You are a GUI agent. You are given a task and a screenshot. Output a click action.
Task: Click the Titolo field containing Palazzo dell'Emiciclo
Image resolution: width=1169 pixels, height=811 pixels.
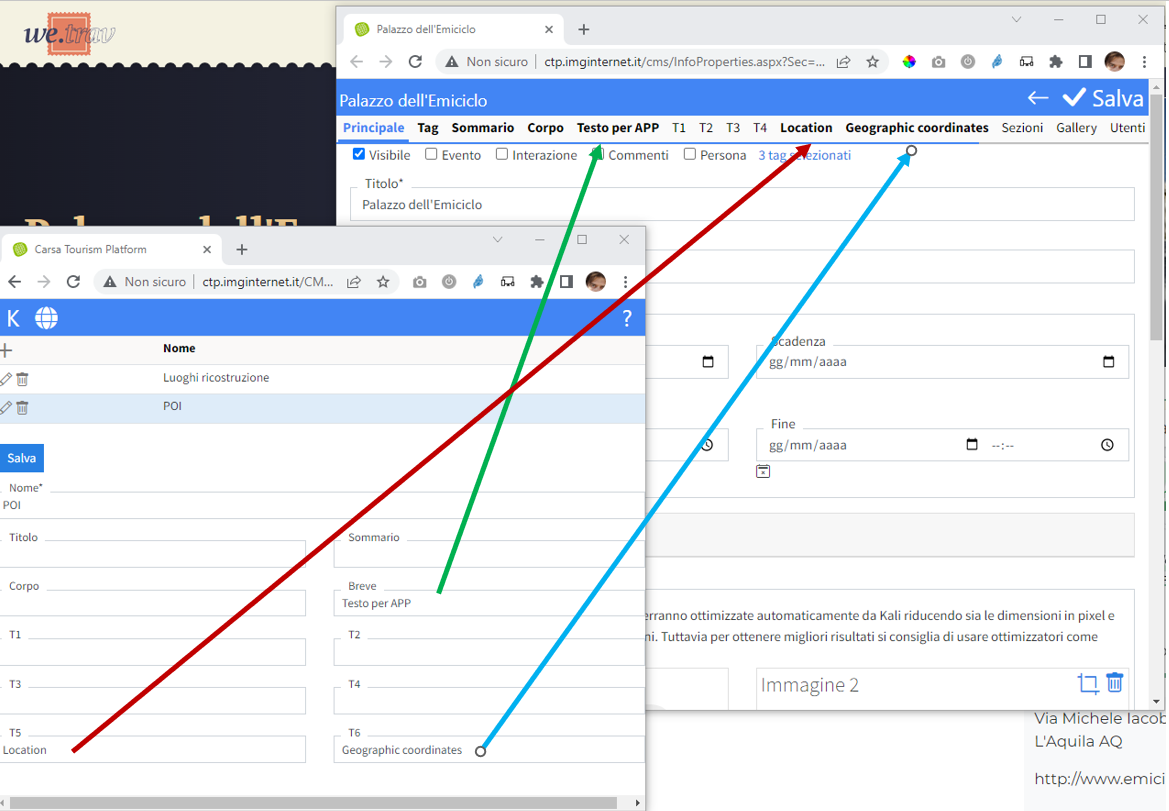point(742,204)
